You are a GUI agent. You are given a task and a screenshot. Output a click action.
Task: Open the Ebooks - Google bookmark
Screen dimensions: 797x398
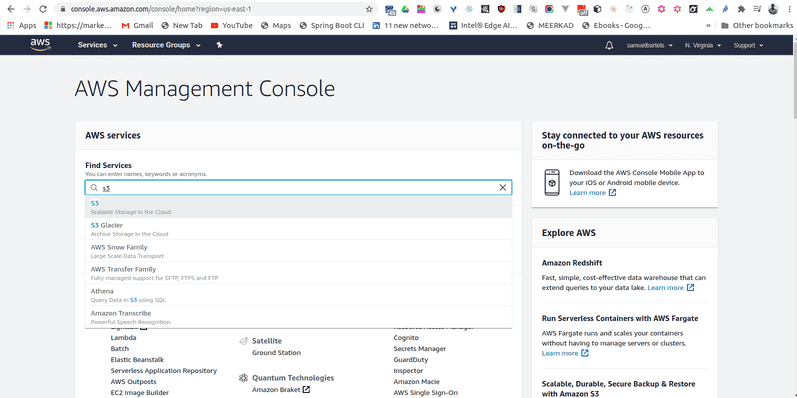pyautogui.click(x=616, y=25)
